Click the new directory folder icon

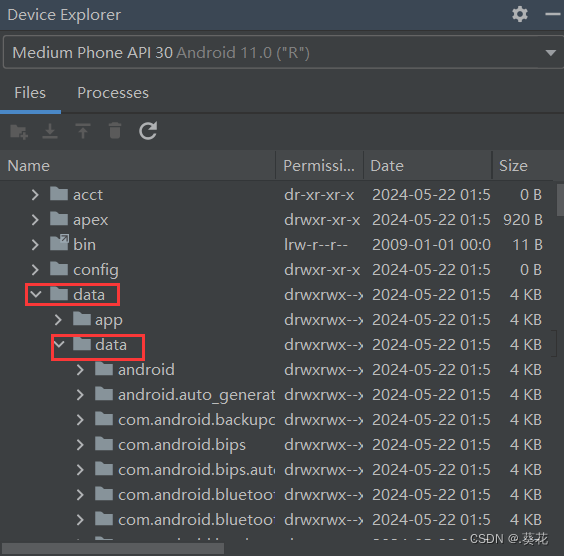19,131
